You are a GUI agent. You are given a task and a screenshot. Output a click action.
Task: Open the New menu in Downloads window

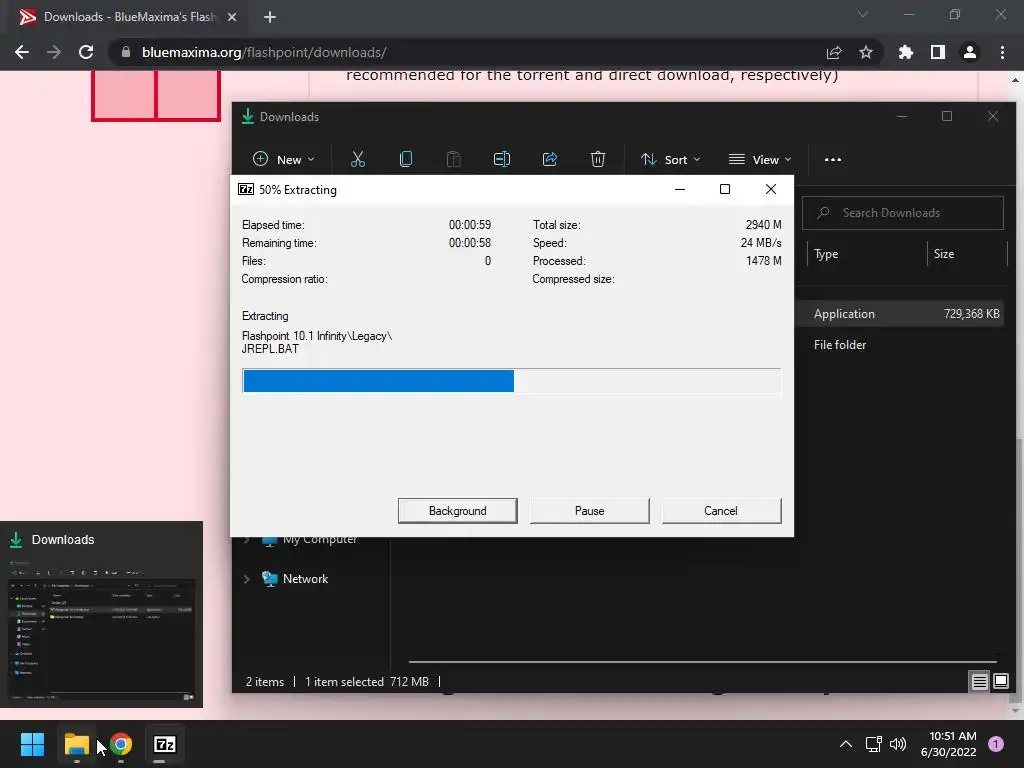click(x=283, y=159)
